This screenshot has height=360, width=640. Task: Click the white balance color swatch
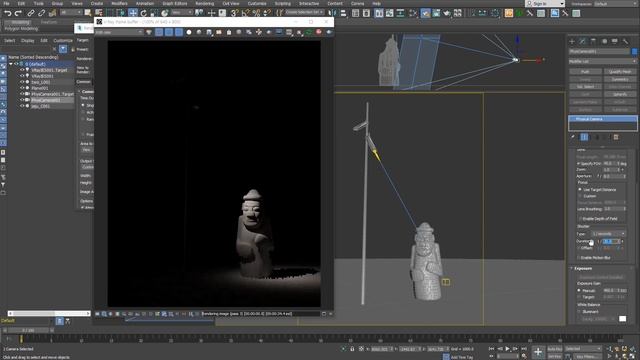click(622, 319)
